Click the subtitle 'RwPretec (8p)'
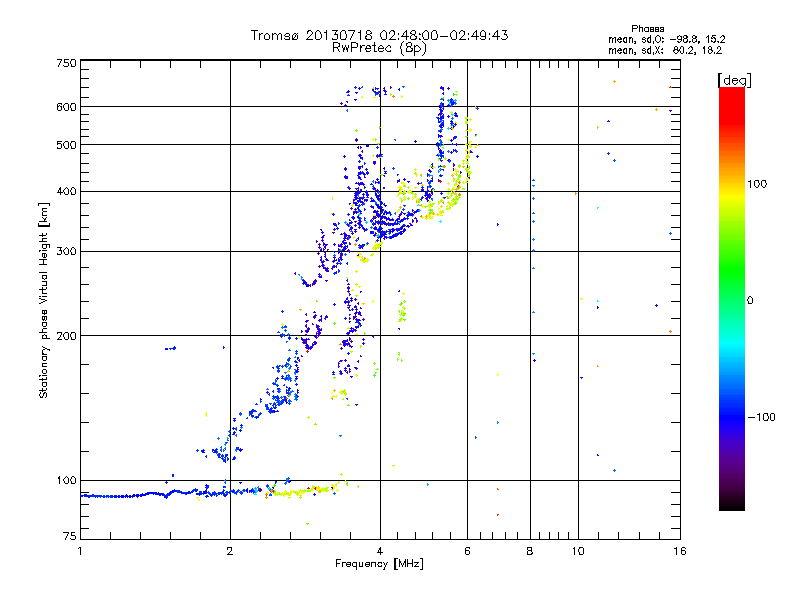Screen dimensions: 800x600 (379, 48)
